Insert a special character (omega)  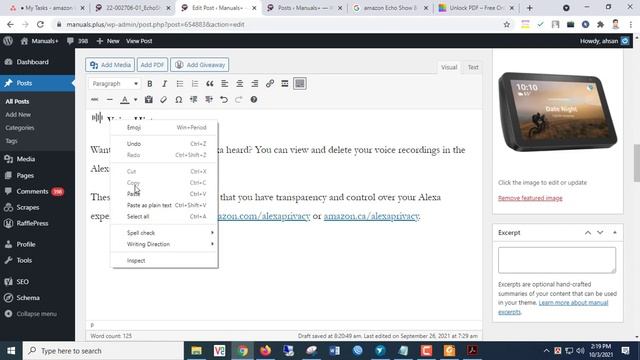178,100
